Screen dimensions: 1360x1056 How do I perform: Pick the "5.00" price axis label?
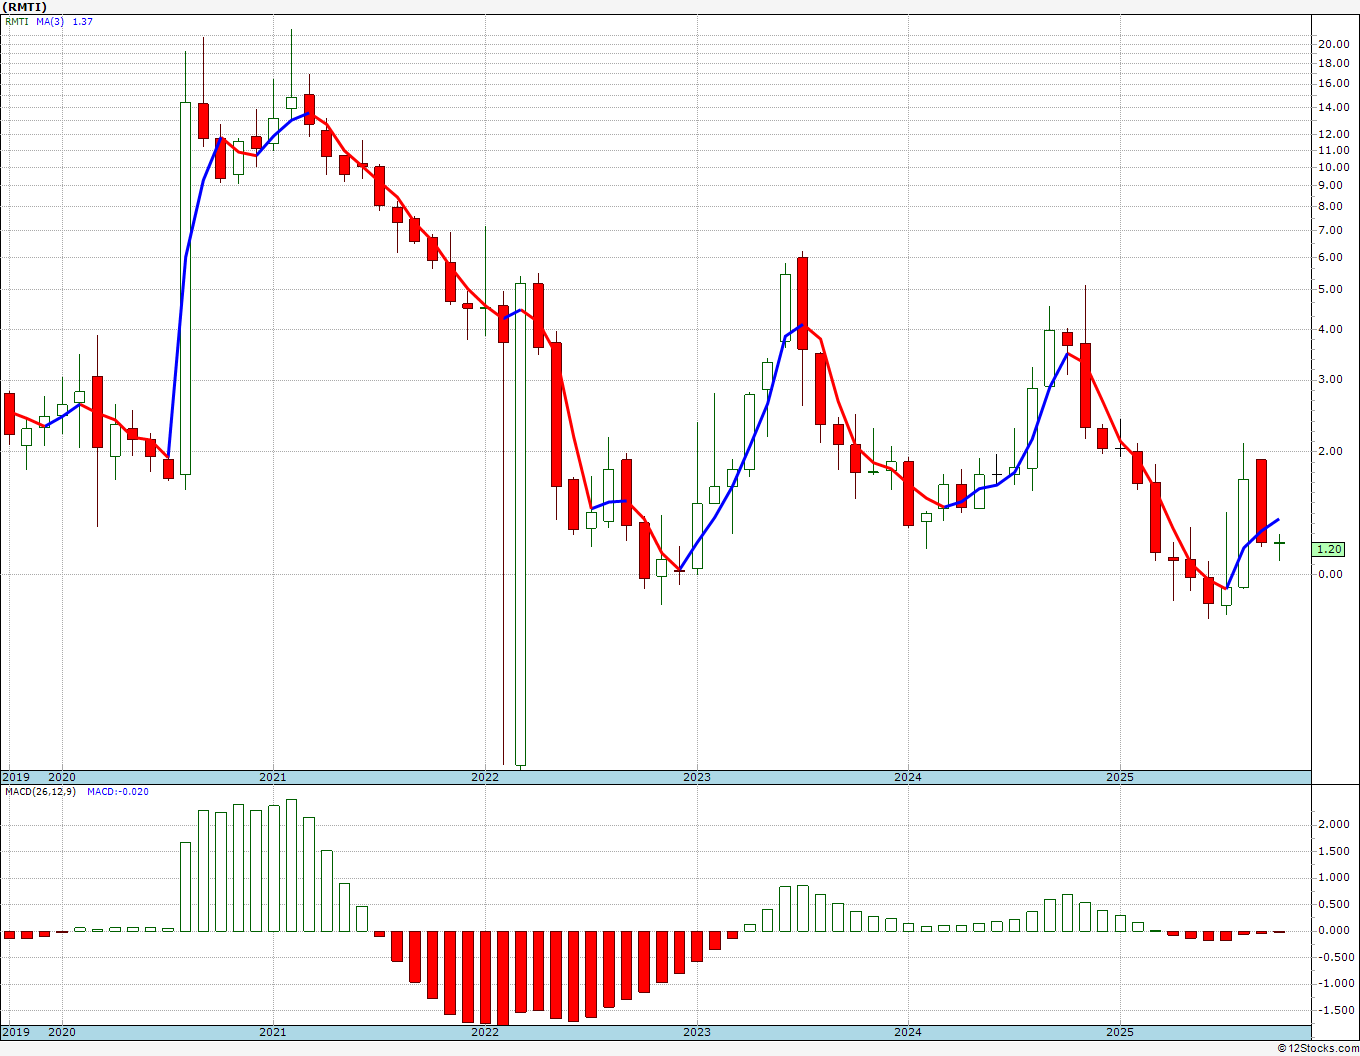(1331, 289)
